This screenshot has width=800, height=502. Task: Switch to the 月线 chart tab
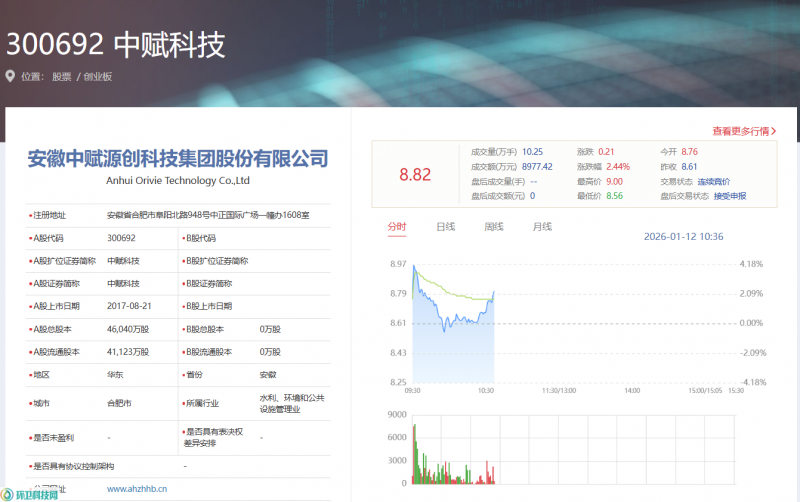point(542,227)
